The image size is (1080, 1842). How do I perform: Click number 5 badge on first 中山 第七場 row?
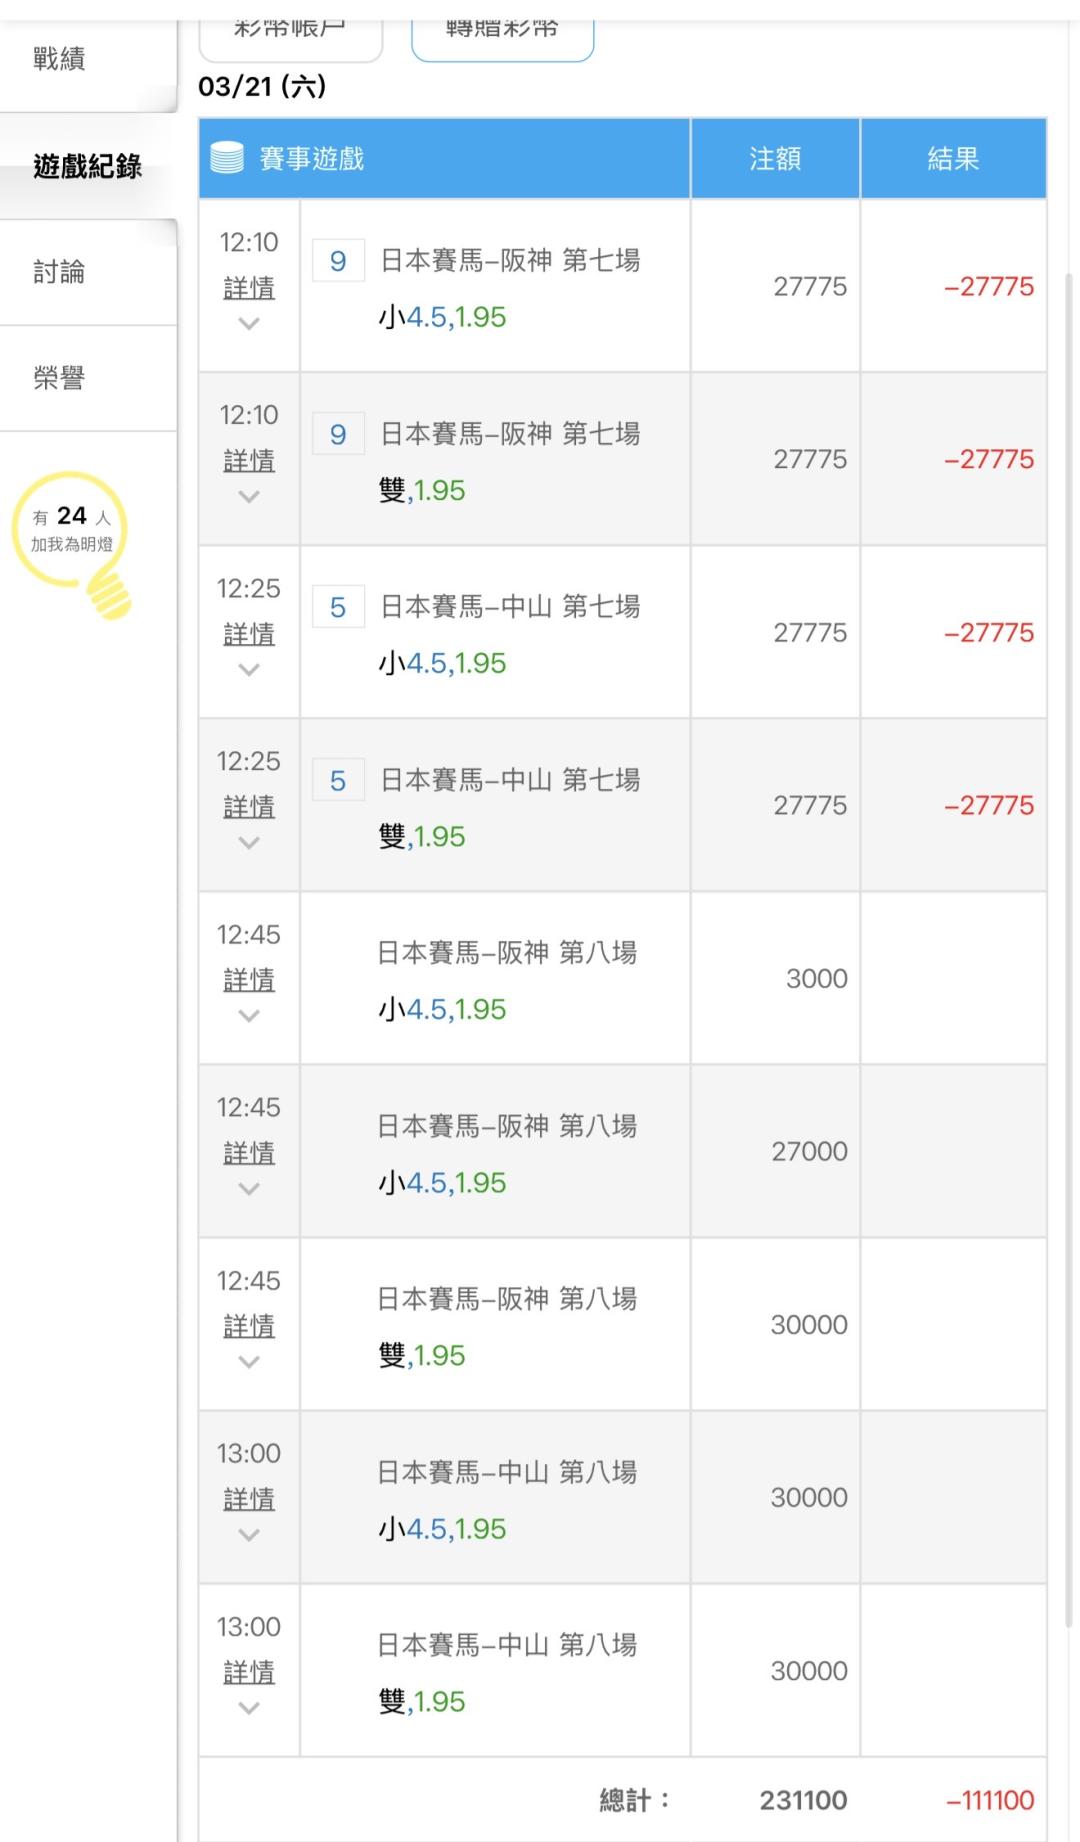tap(338, 607)
